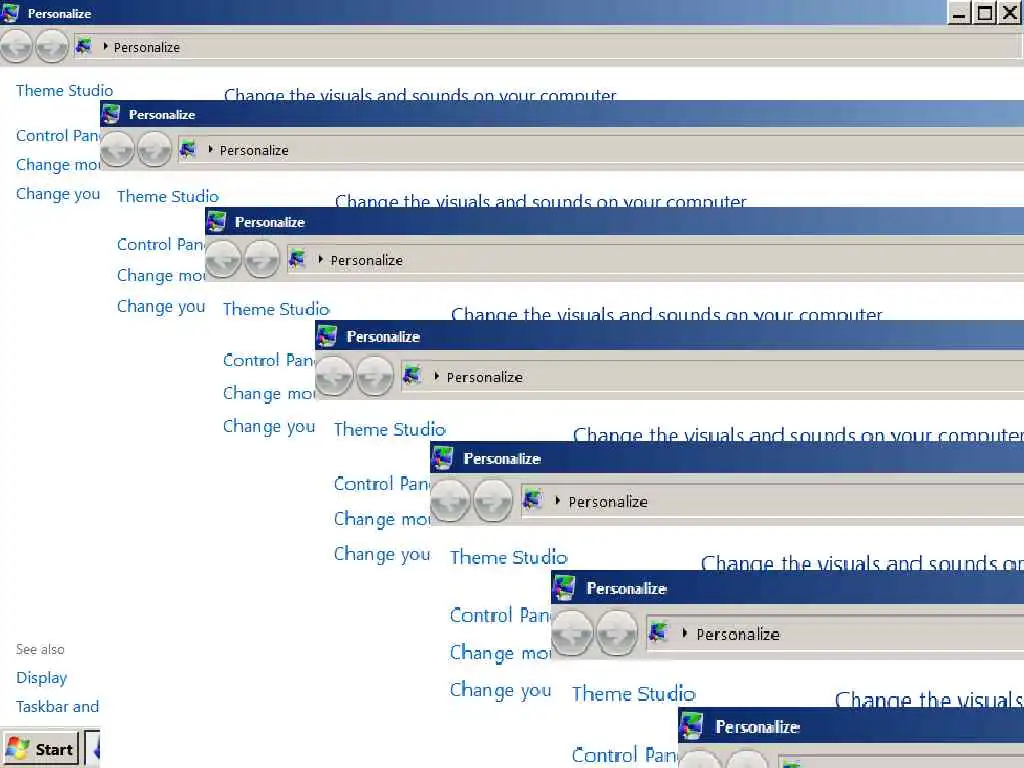This screenshot has height=768, width=1024.
Task: Open Control Panel link in second-from-front Personalize window
Action: (625, 755)
